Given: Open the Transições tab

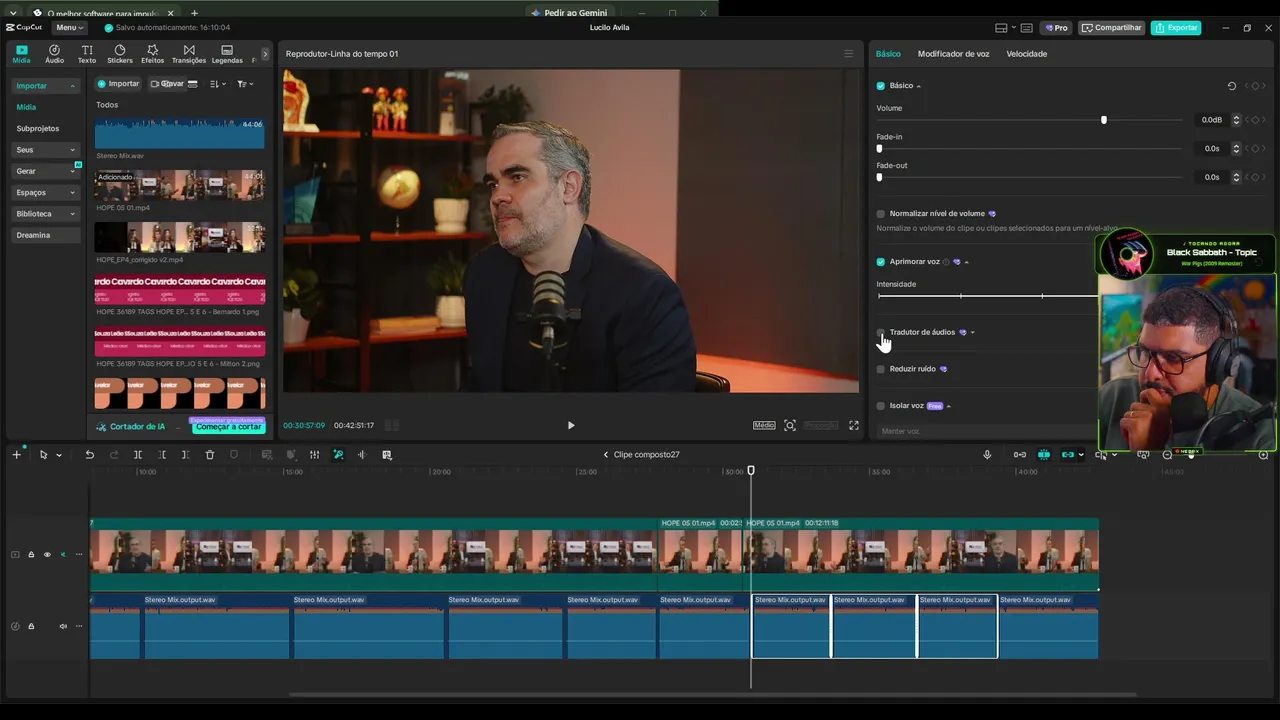Looking at the screenshot, I should coord(189,54).
